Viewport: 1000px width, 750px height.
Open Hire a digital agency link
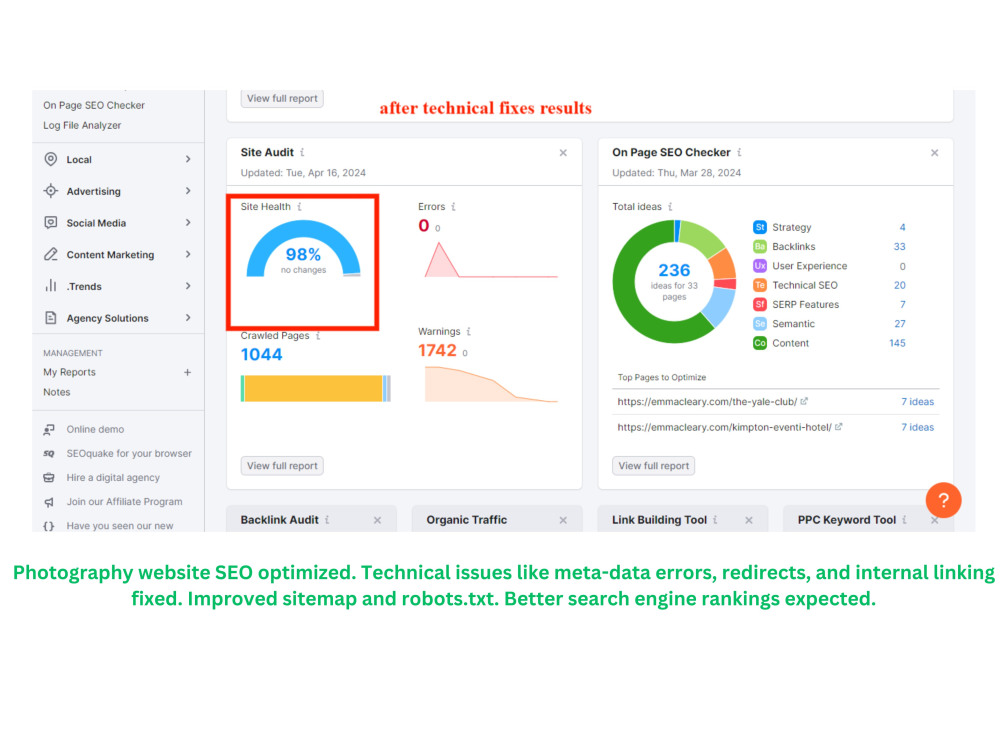[113, 478]
